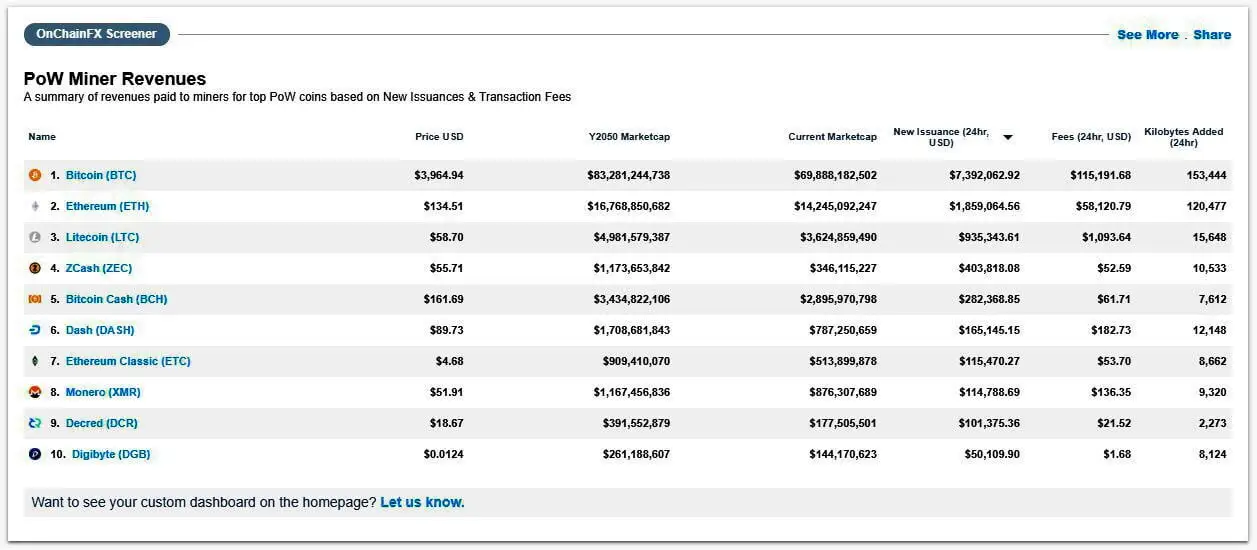Image resolution: width=1257 pixels, height=550 pixels.
Task: Click the Ethereum Classic icon
Action: [x=35, y=361]
